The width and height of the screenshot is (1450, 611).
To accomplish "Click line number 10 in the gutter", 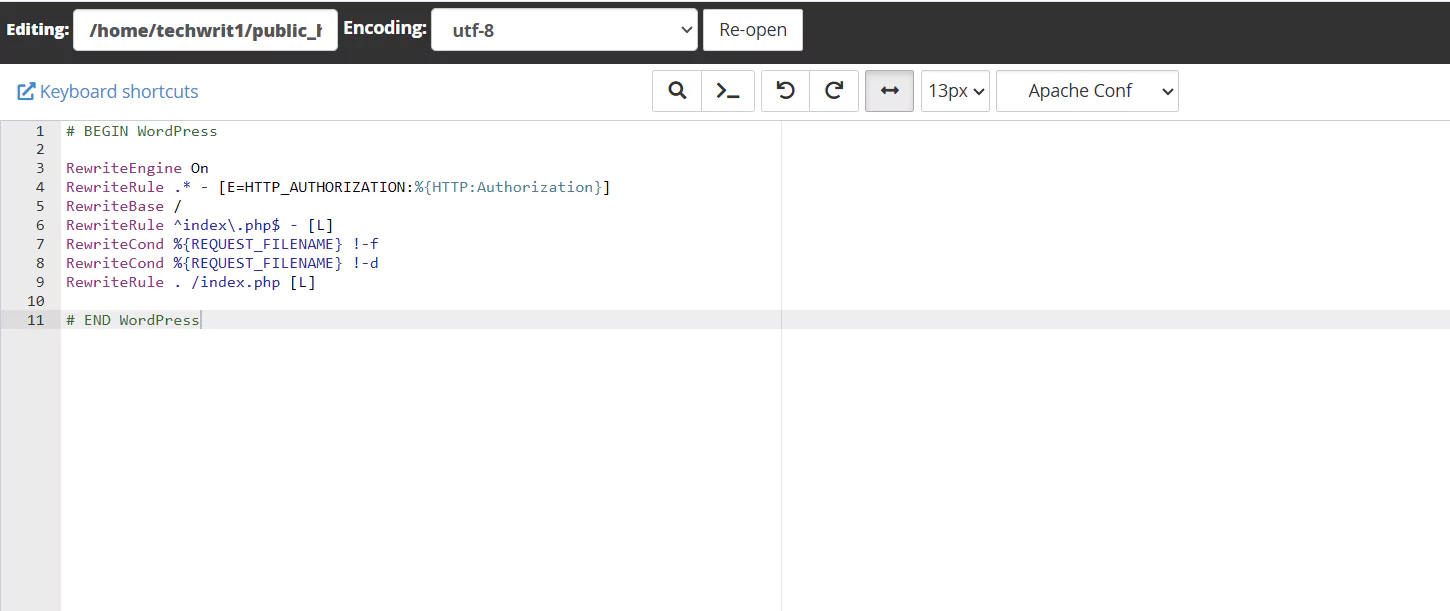I will pos(37,301).
